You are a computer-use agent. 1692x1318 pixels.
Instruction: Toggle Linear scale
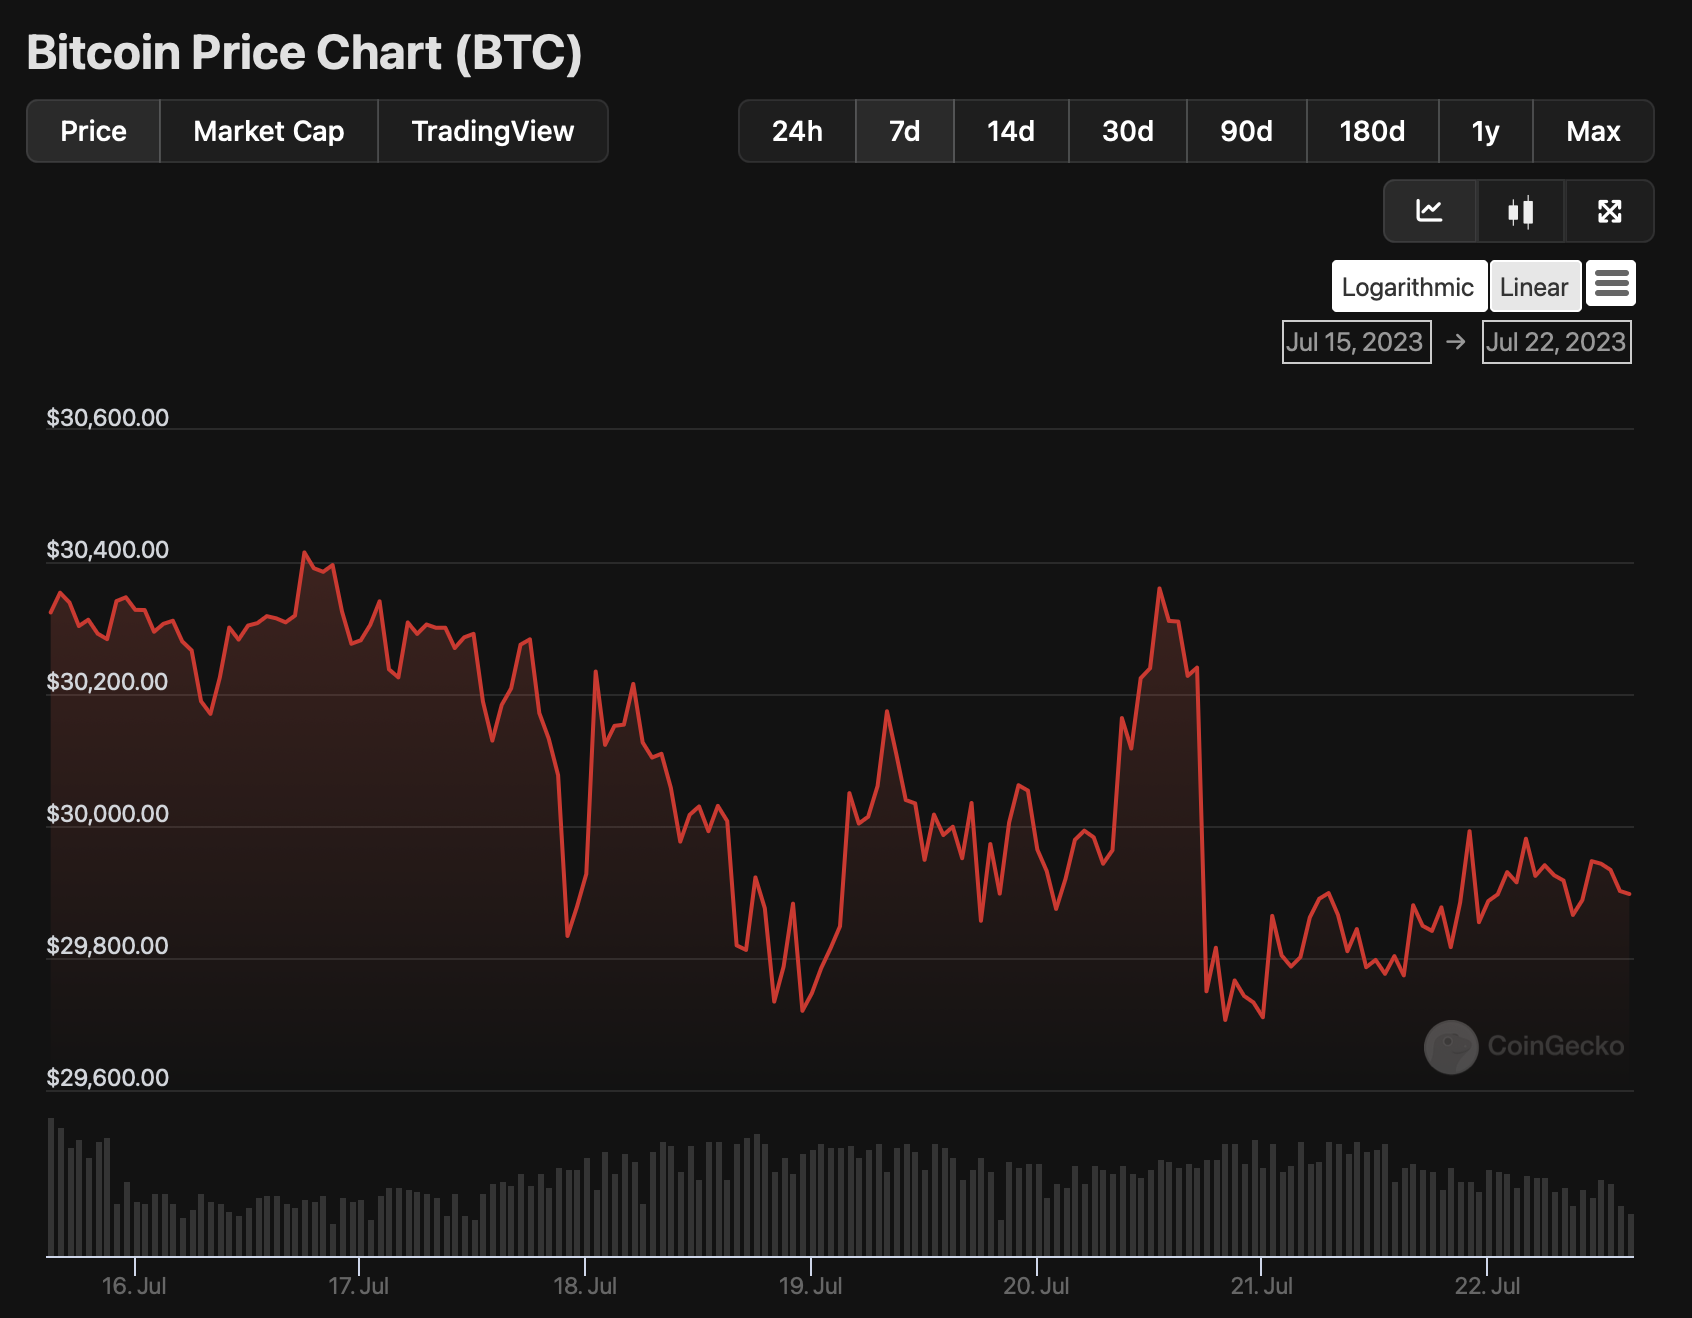click(x=1534, y=287)
